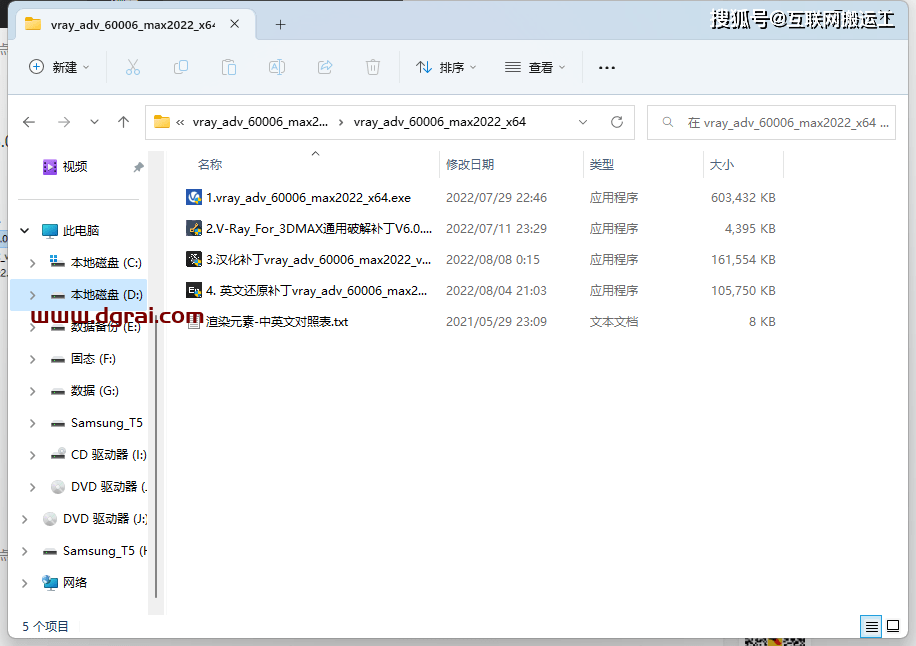Open the 查看 view dropdown
This screenshot has width=916, height=646.
click(x=535, y=68)
